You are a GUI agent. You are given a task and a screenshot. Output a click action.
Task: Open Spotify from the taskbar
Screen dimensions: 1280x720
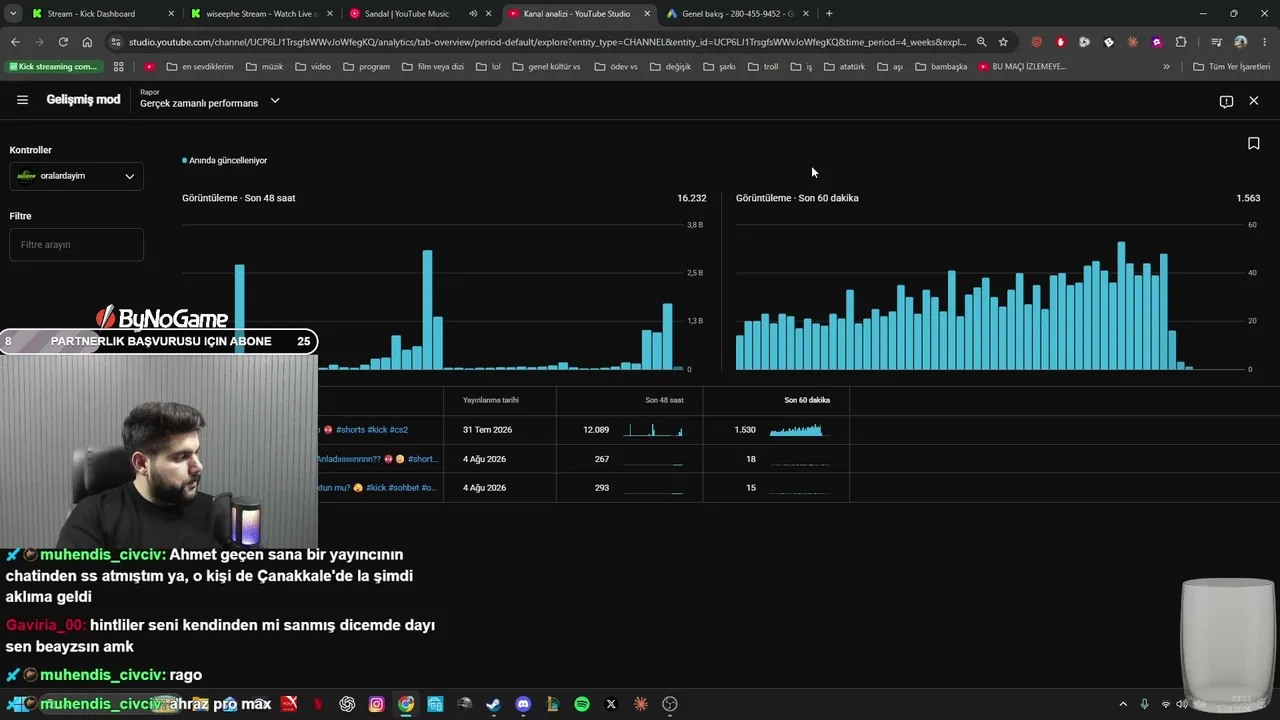click(x=582, y=704)
